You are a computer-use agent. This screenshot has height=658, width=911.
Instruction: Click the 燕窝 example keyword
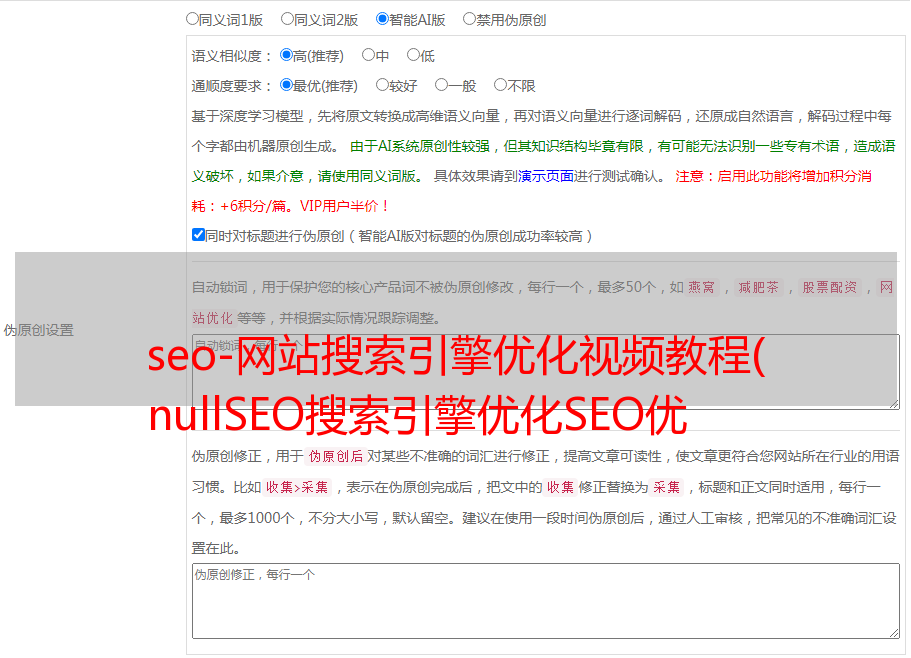click(702, 287)
